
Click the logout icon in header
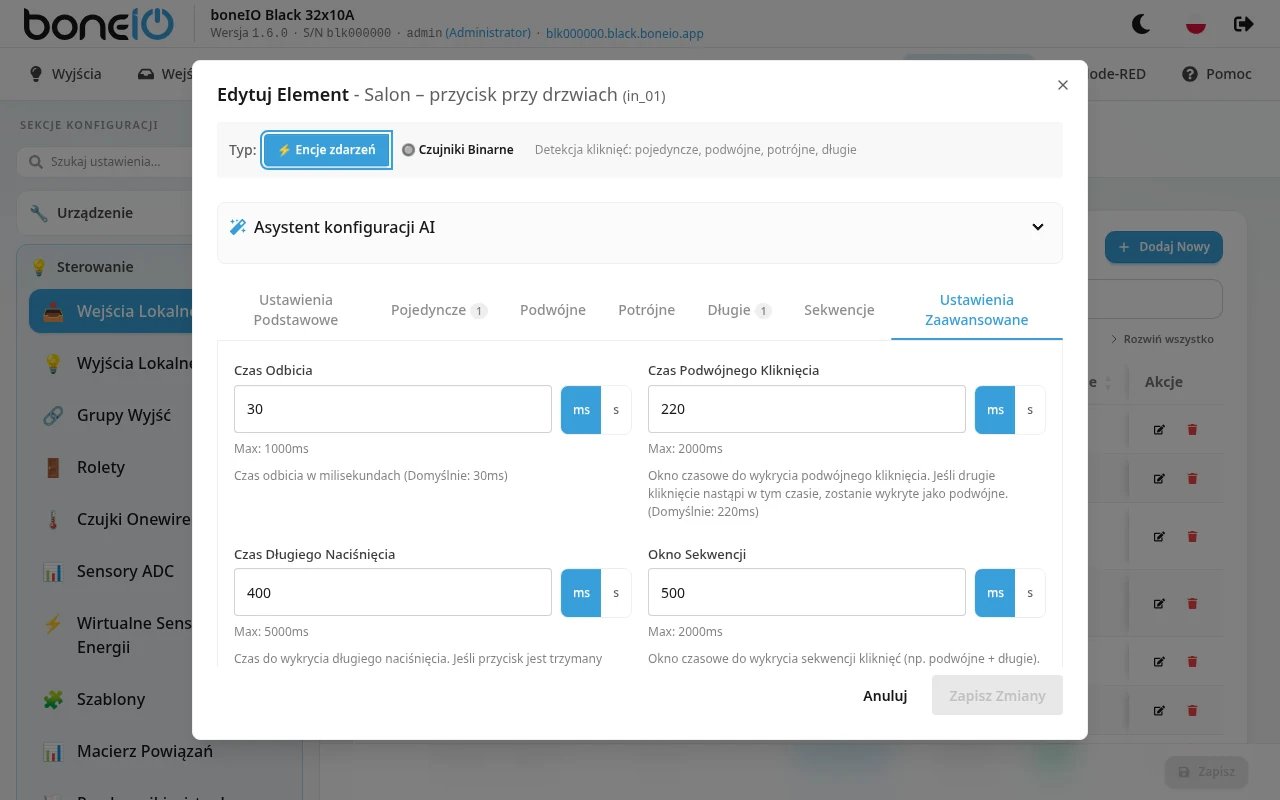tap(1244, 23)
